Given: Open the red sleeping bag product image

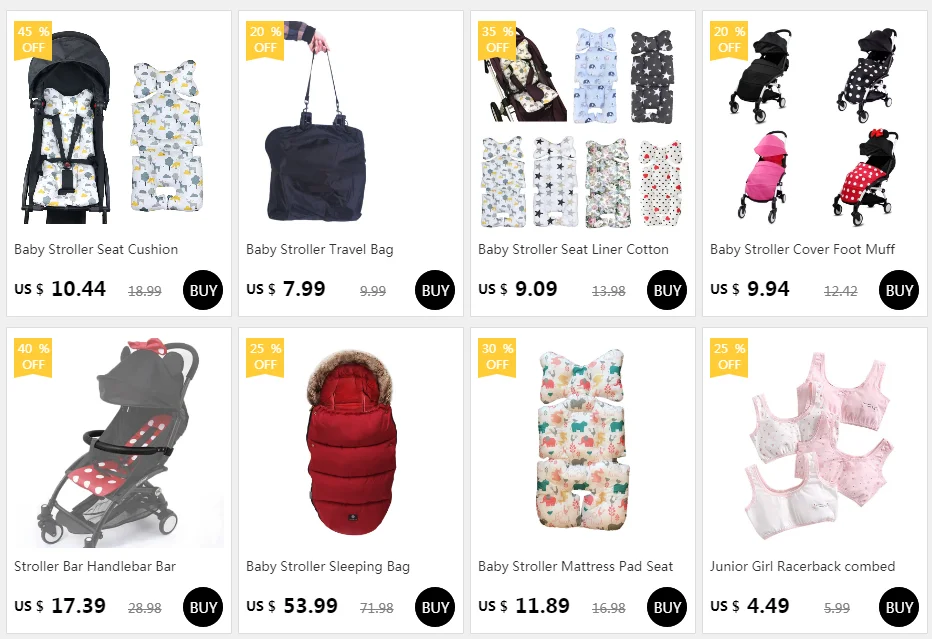Looking at the screenshot, I should (x=351, y=441).
